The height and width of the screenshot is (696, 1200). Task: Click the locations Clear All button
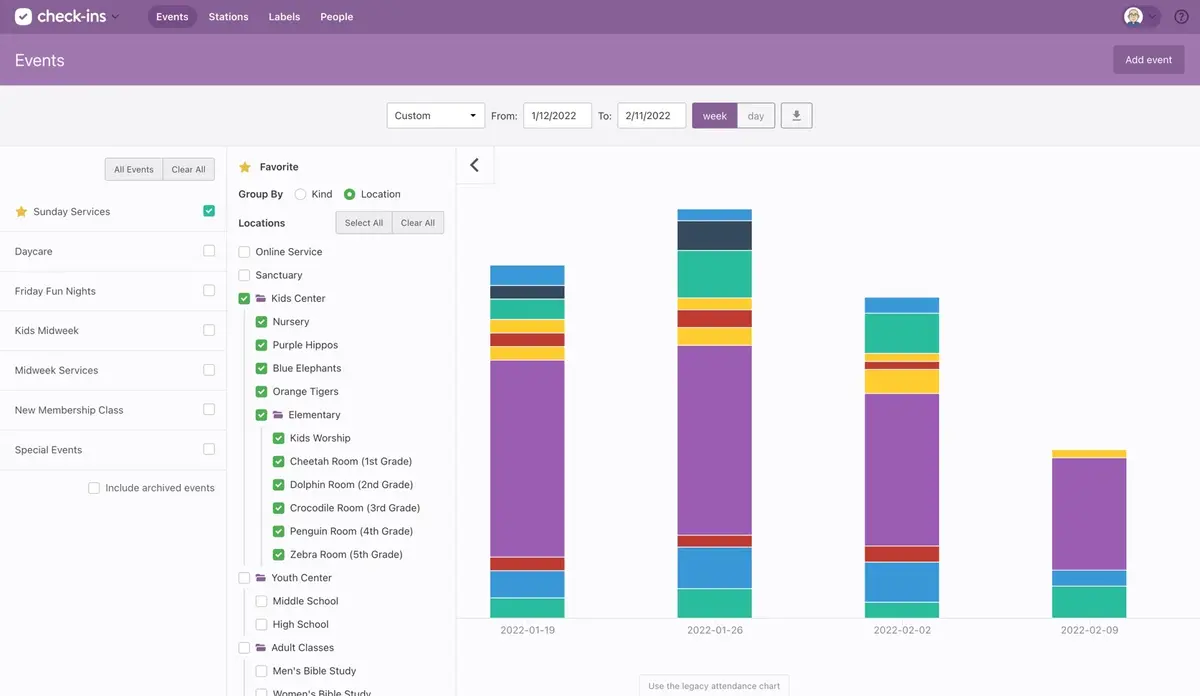418,223
